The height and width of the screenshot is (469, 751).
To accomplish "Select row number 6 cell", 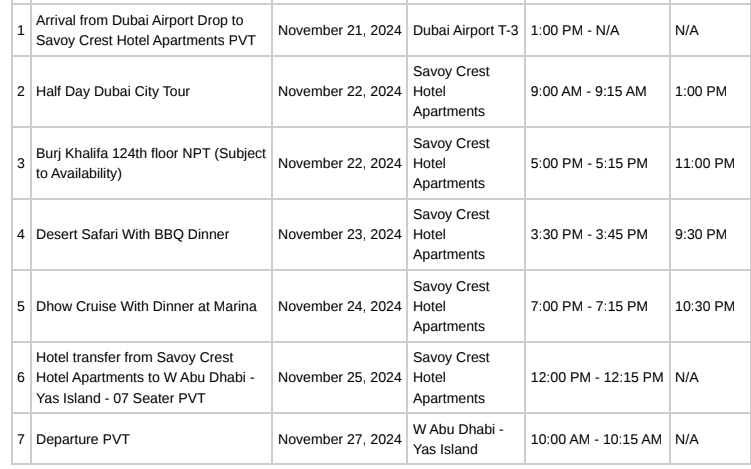I will tap(21, 377).
